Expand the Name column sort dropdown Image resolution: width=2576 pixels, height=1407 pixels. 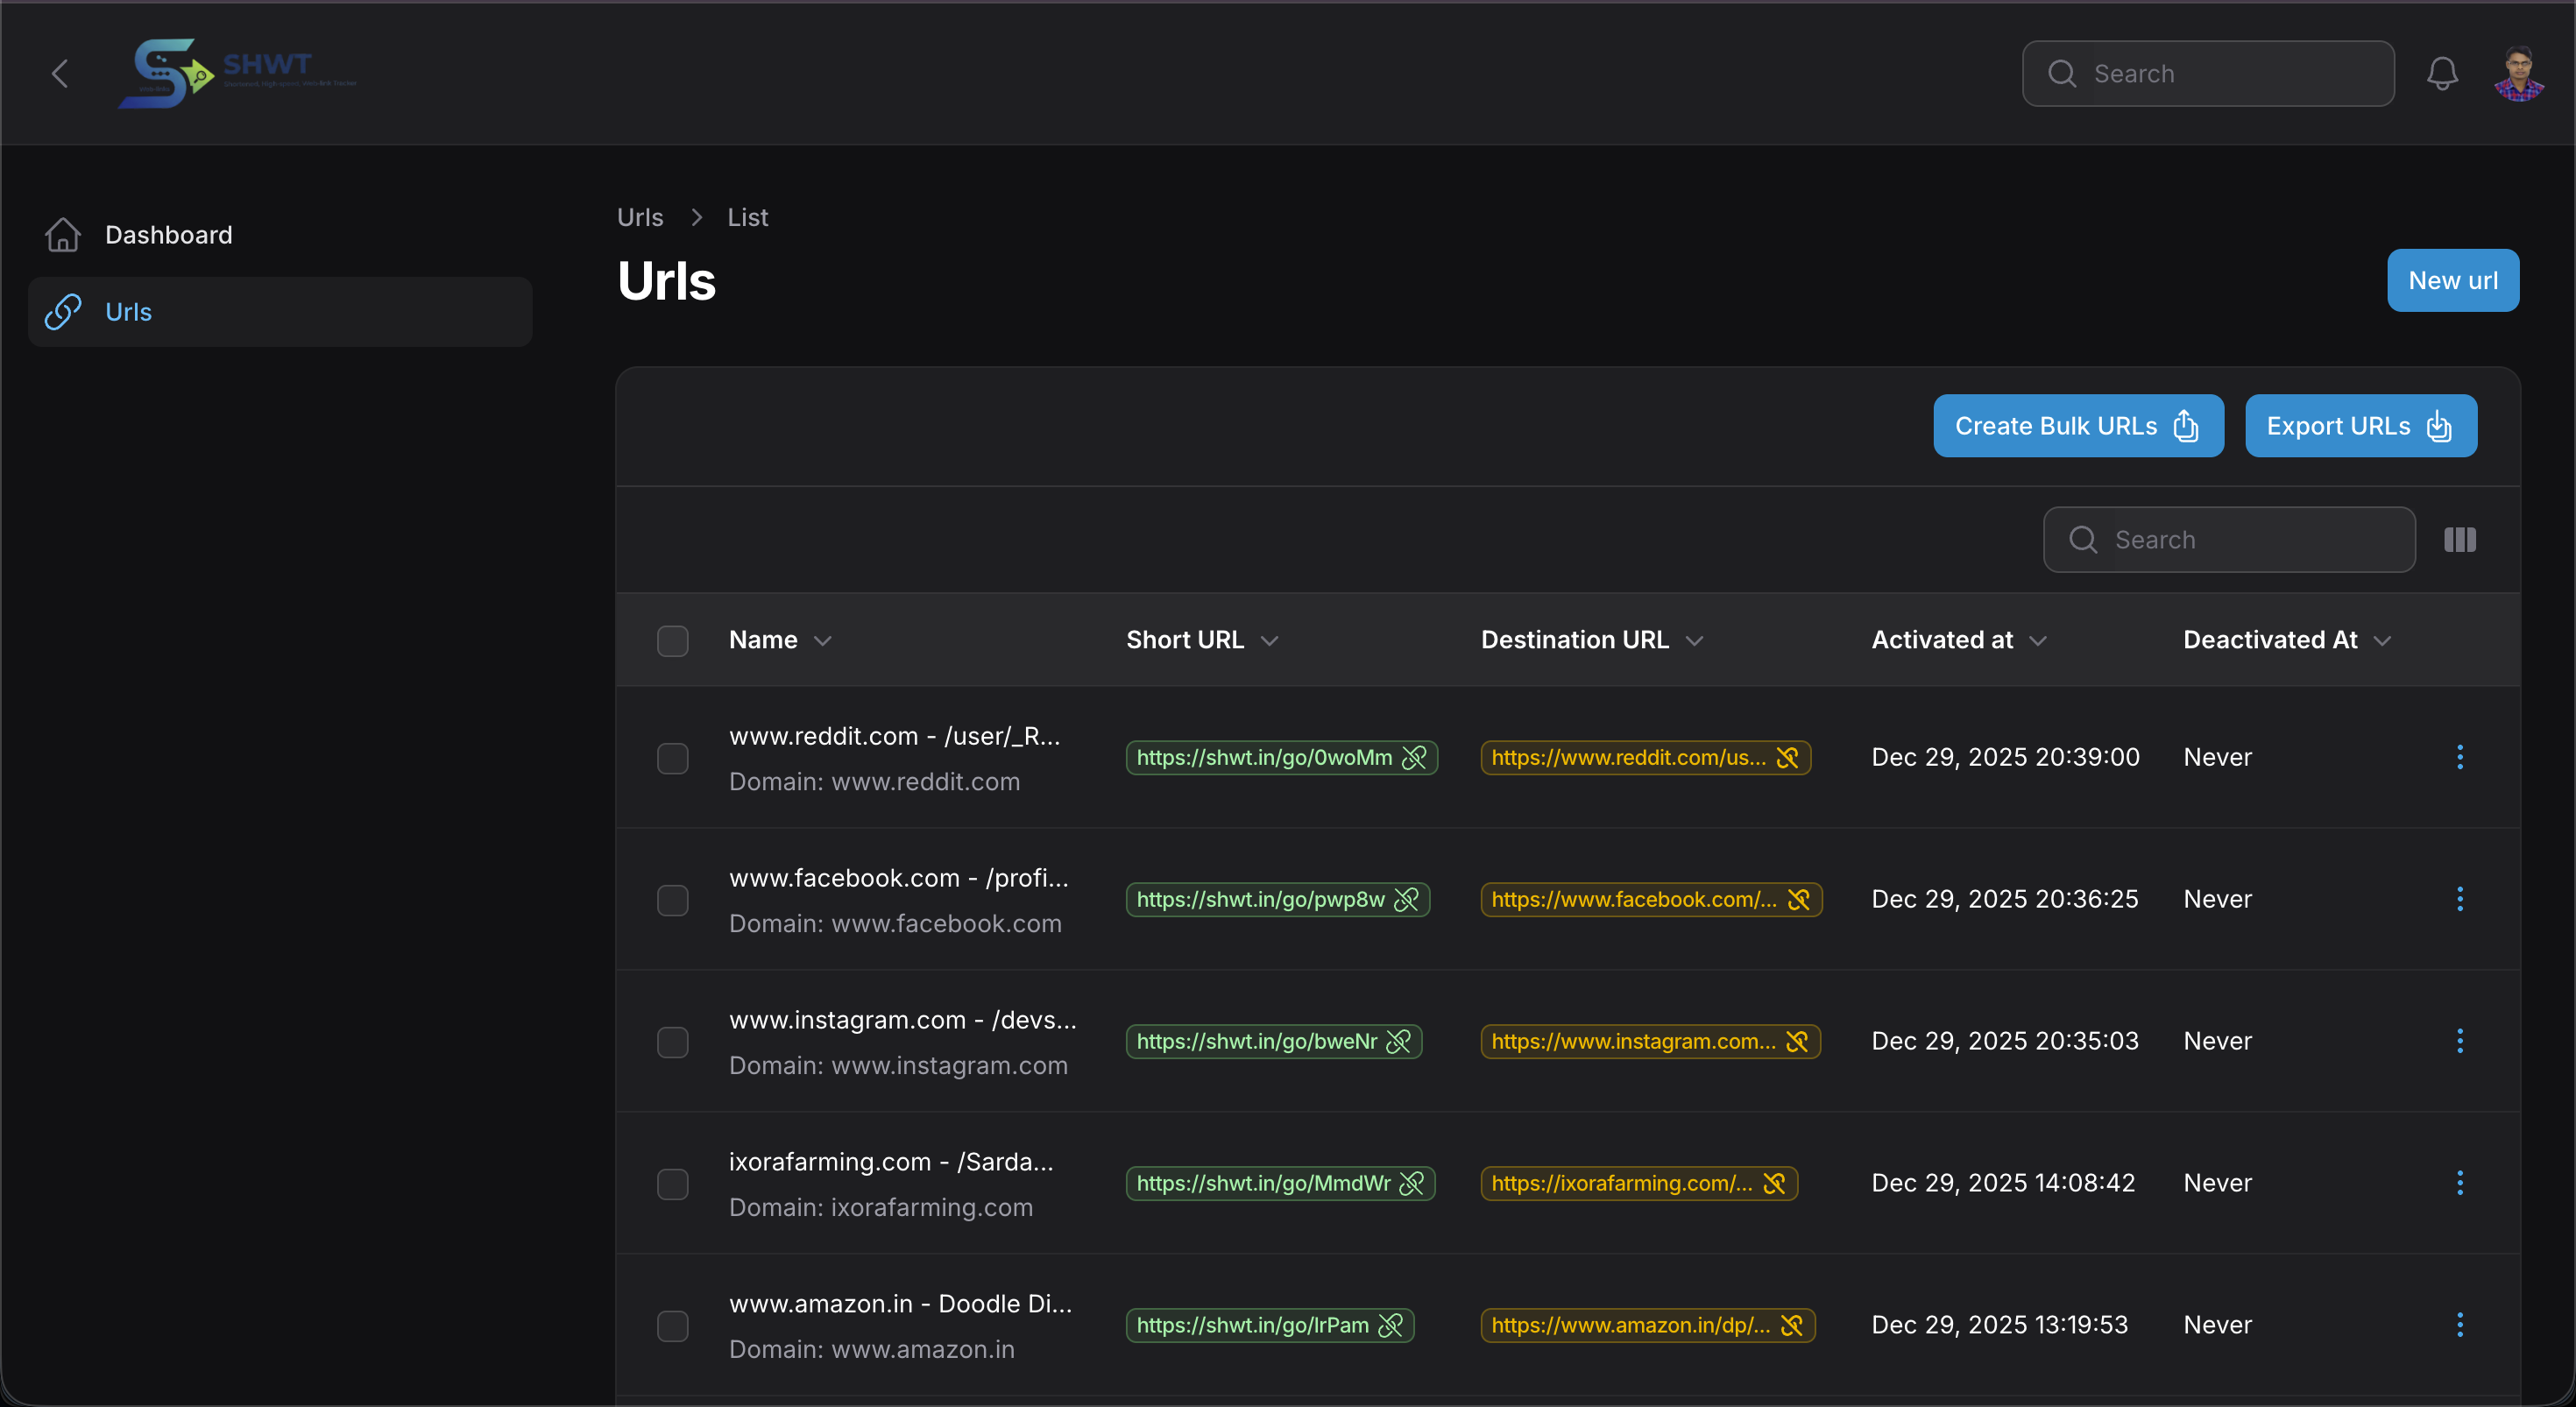tap(825, 640)
